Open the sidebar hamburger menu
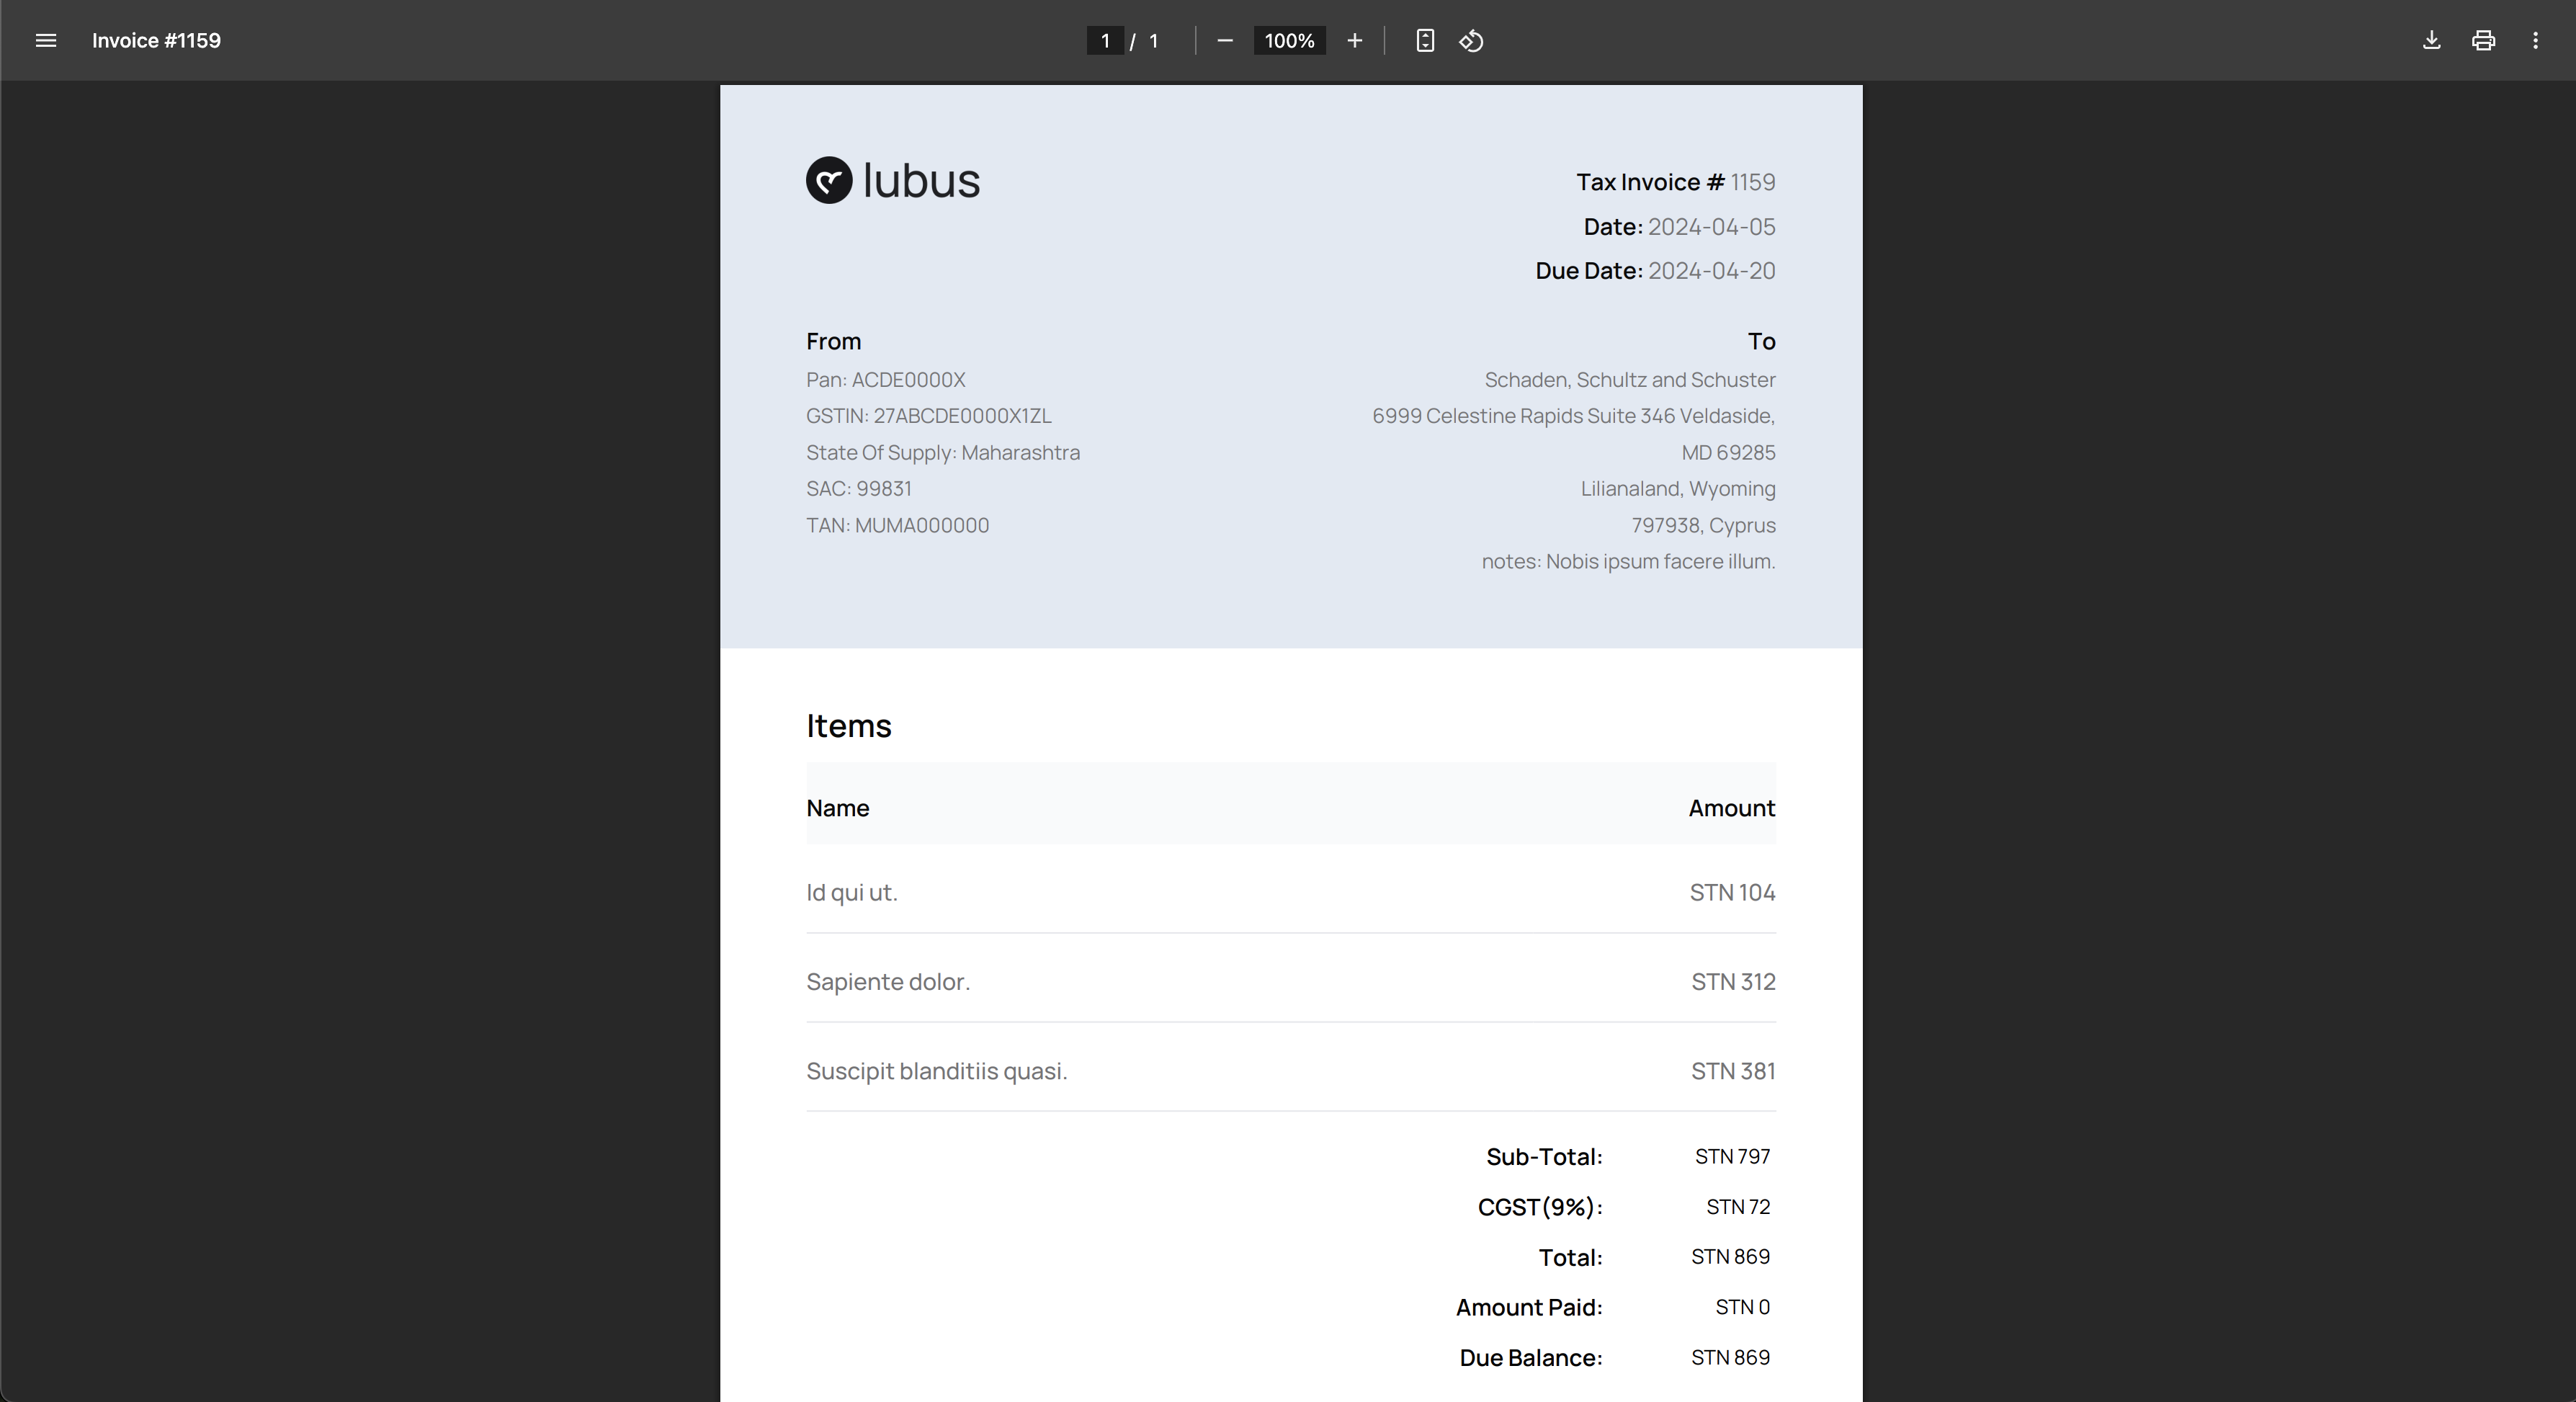The width and height of the screenshot is (2576, 1402). [46, 41]
